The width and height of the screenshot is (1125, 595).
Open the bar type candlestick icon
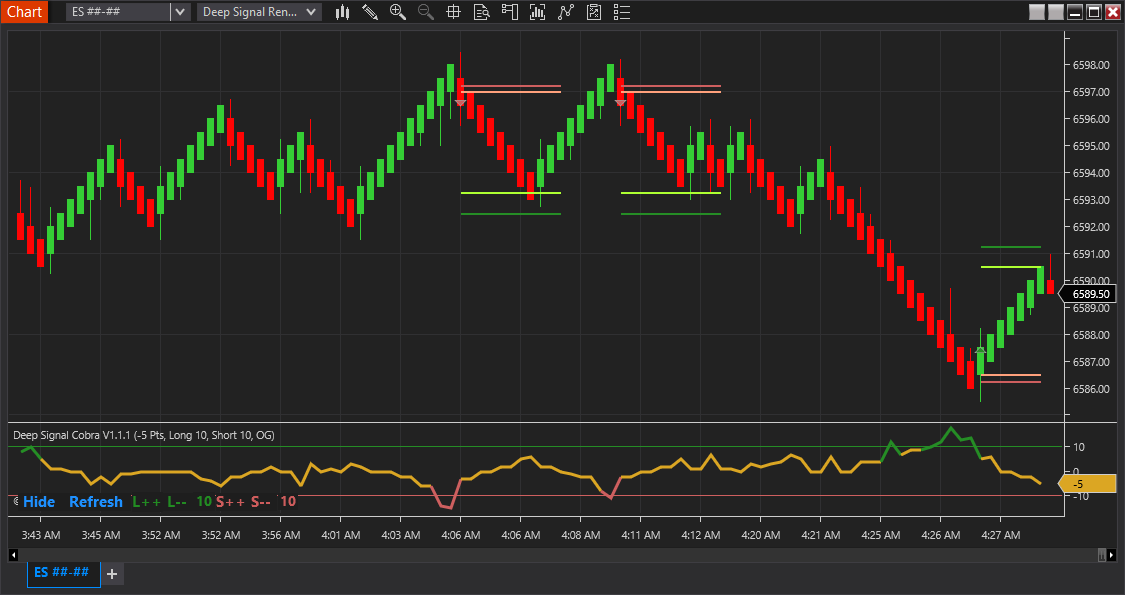(x=343, y=12)
